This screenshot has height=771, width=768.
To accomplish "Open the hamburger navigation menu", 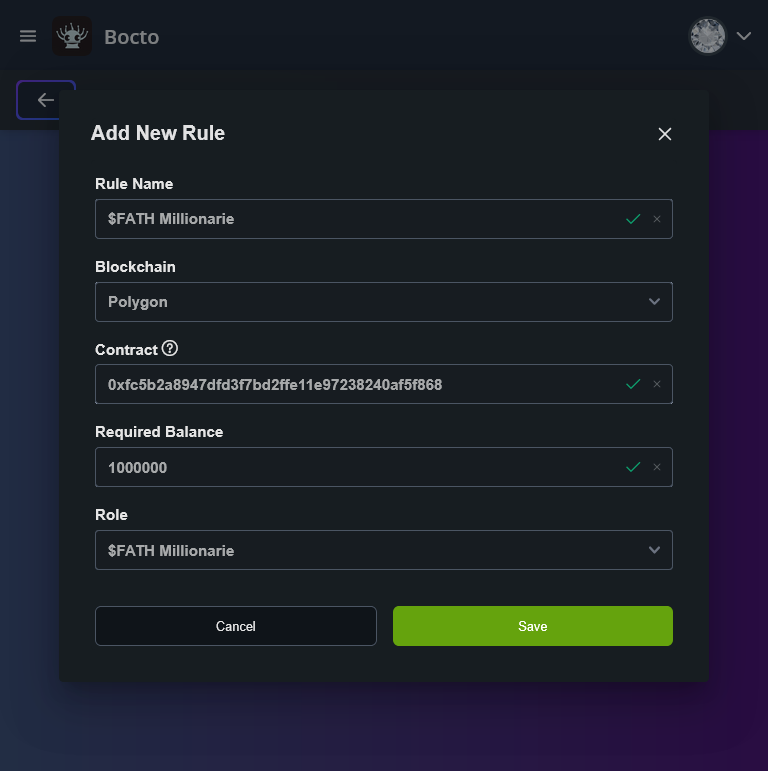I will coord(28,36).
